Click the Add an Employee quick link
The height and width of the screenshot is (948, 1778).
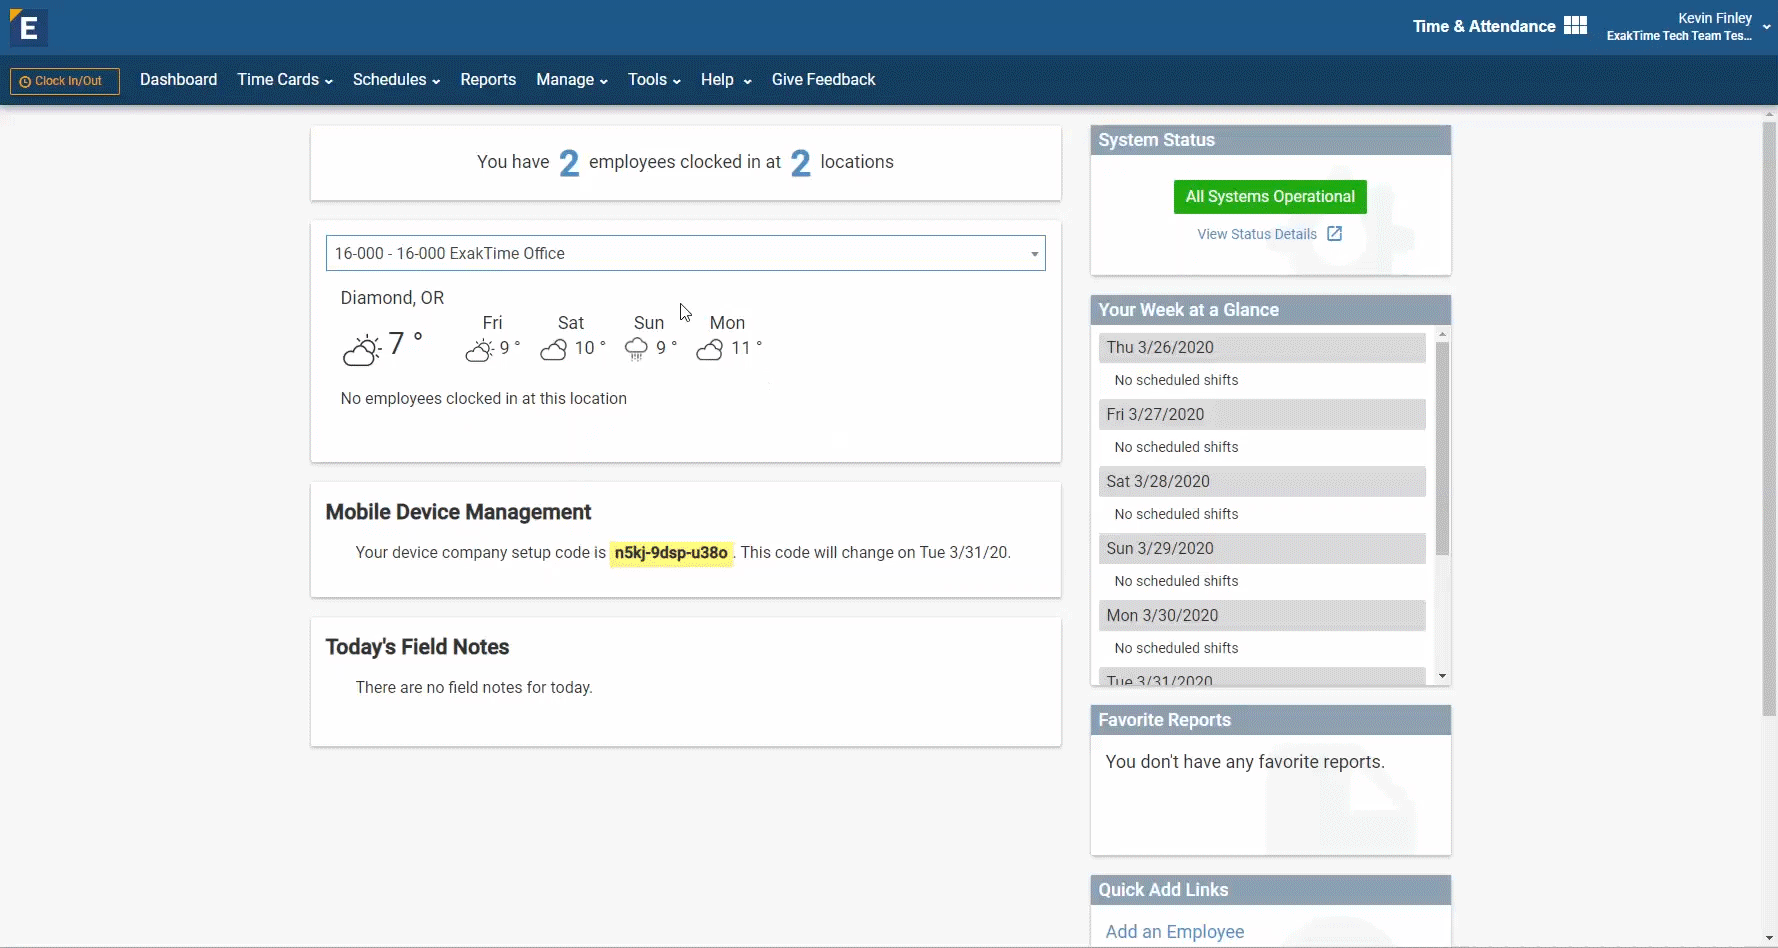1174,931
